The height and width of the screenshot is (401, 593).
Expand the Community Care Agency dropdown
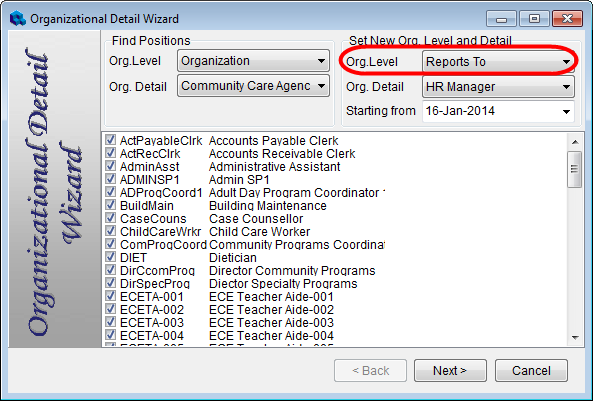point(253,86)
